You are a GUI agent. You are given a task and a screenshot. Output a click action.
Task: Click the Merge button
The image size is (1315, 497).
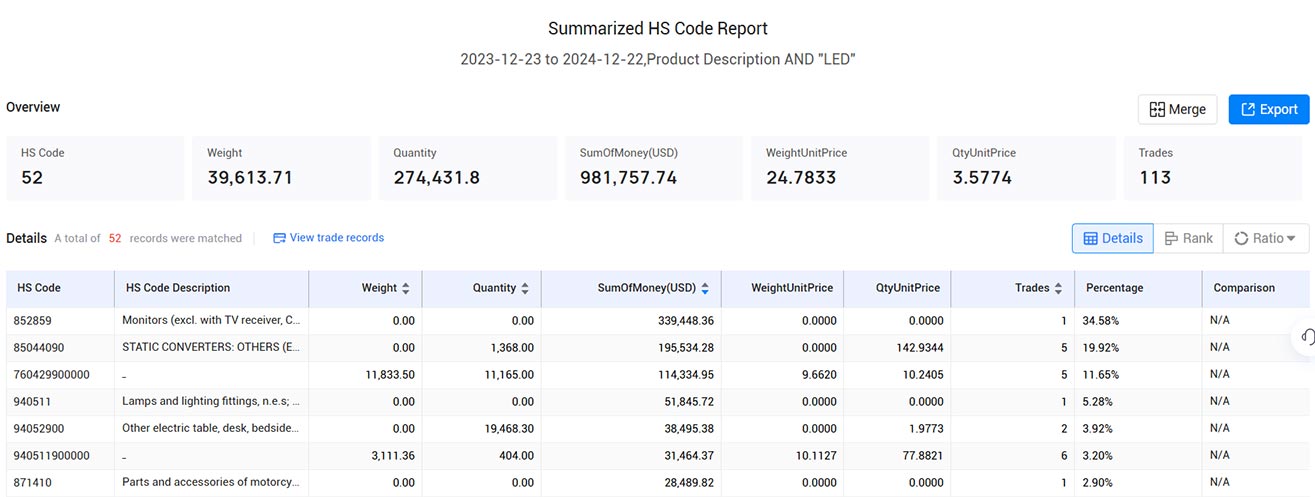[x=1177, y=109]
